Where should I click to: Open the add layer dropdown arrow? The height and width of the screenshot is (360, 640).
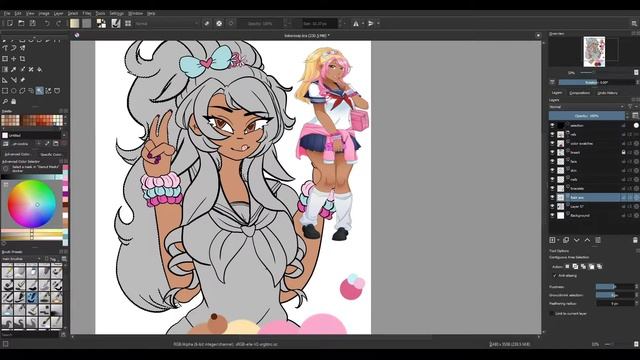pyautogui.click(x=558, y=240)
